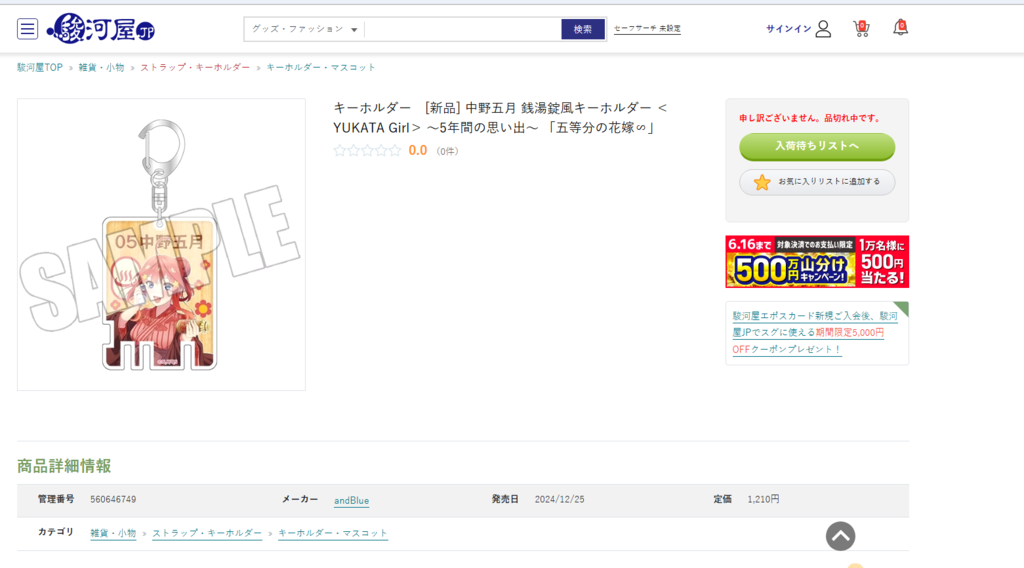Open ストラップ・キーホルダー breadcrumb at top
This screenshot has height=568, width=1024.
195,67
